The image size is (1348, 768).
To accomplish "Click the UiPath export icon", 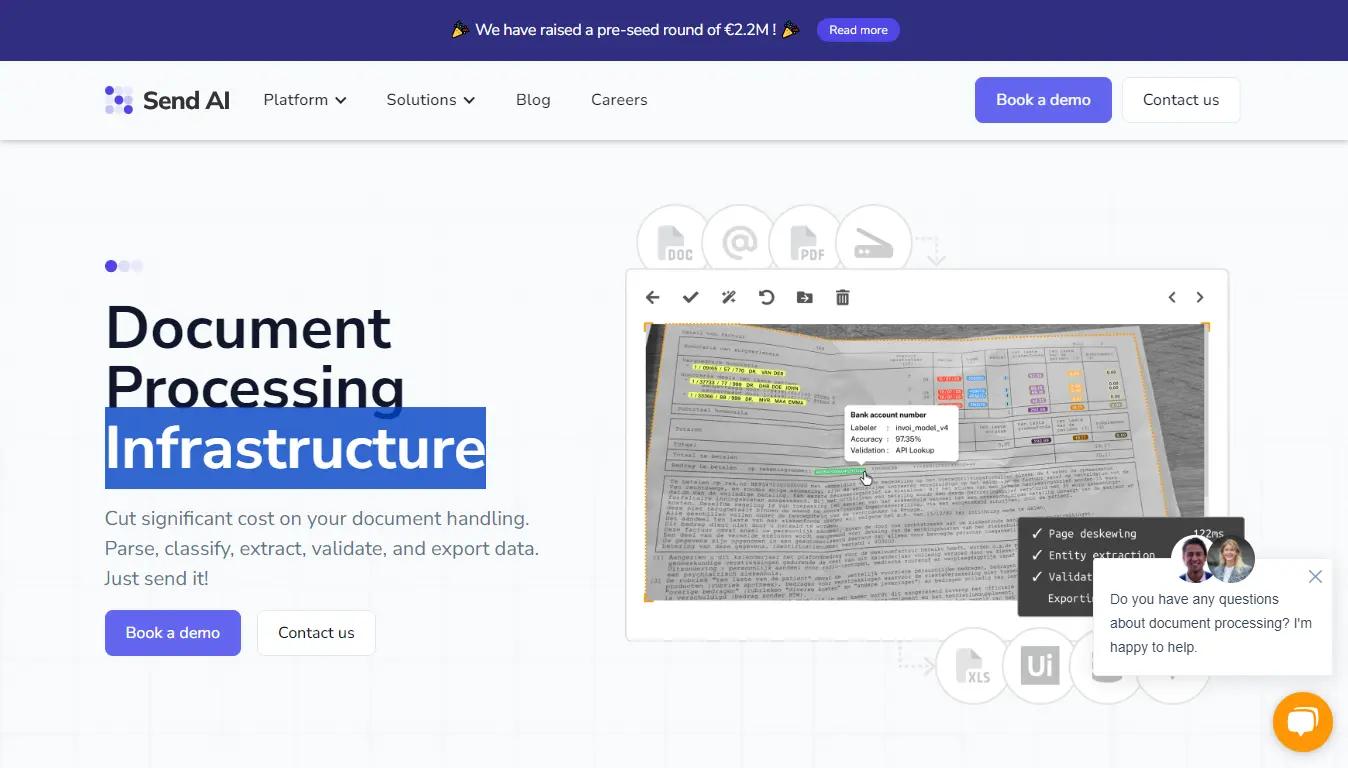I will (x=1039, y=665).
